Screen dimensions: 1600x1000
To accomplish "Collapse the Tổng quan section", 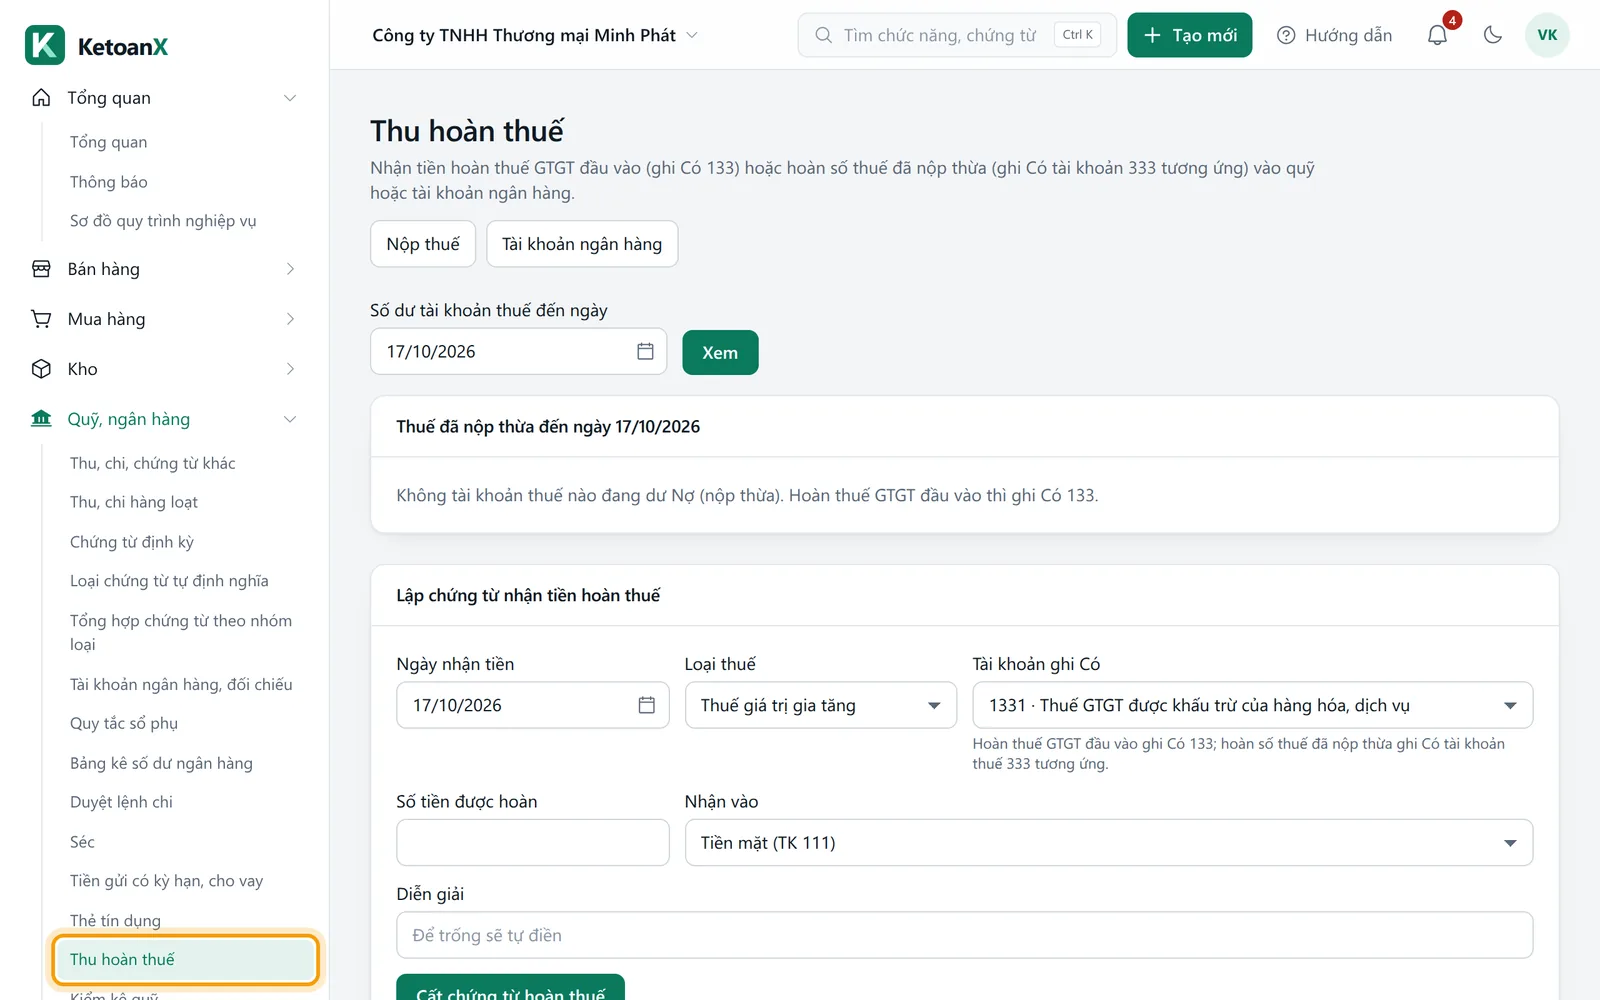I will tap(290, 98).
